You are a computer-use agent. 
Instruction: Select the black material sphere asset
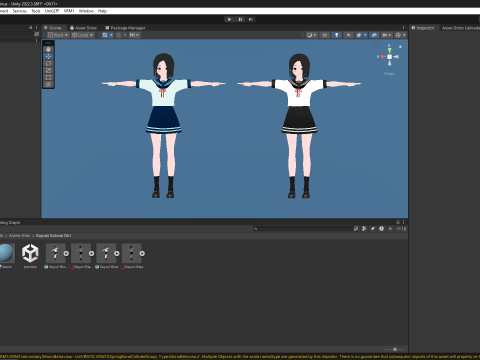7,253
